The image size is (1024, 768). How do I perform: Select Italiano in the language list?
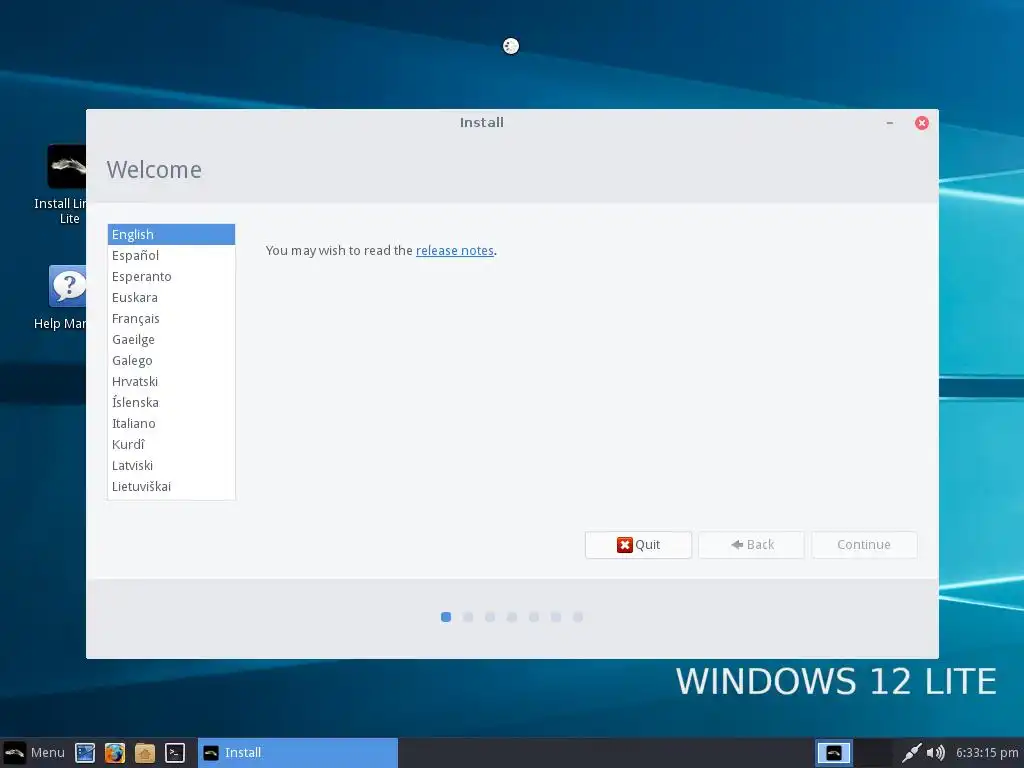tap(171, 423)
